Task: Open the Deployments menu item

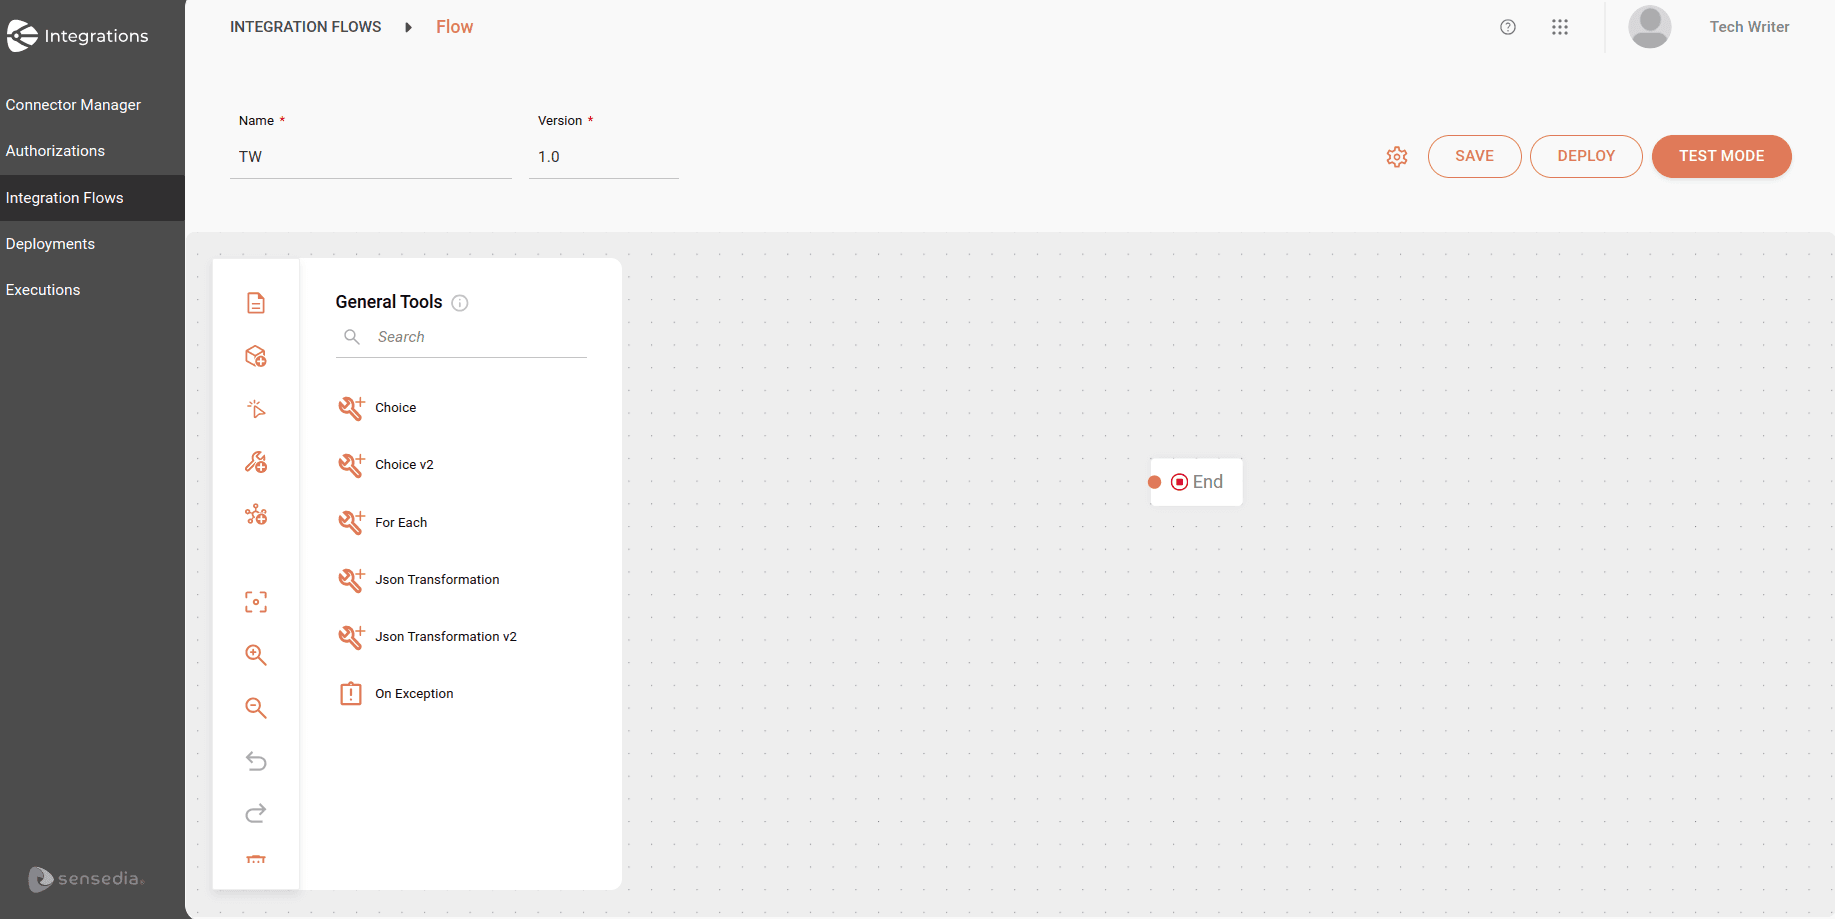Action: [x=50, y=244]
